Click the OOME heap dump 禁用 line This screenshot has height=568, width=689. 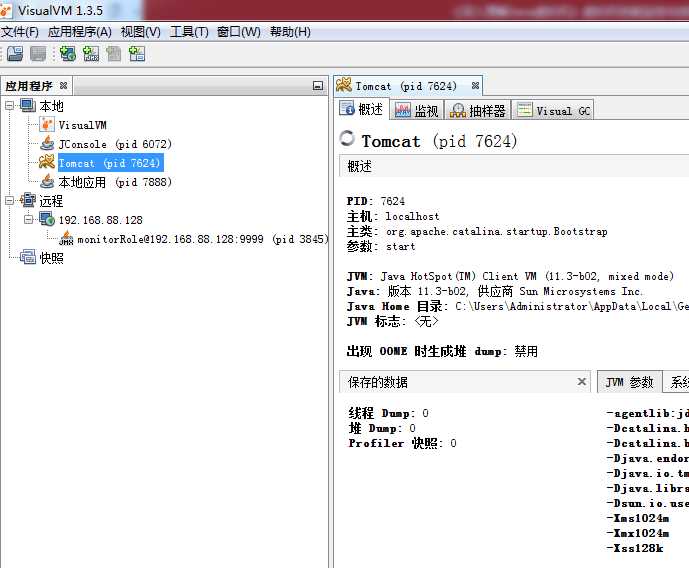click(x=442, y=351)
